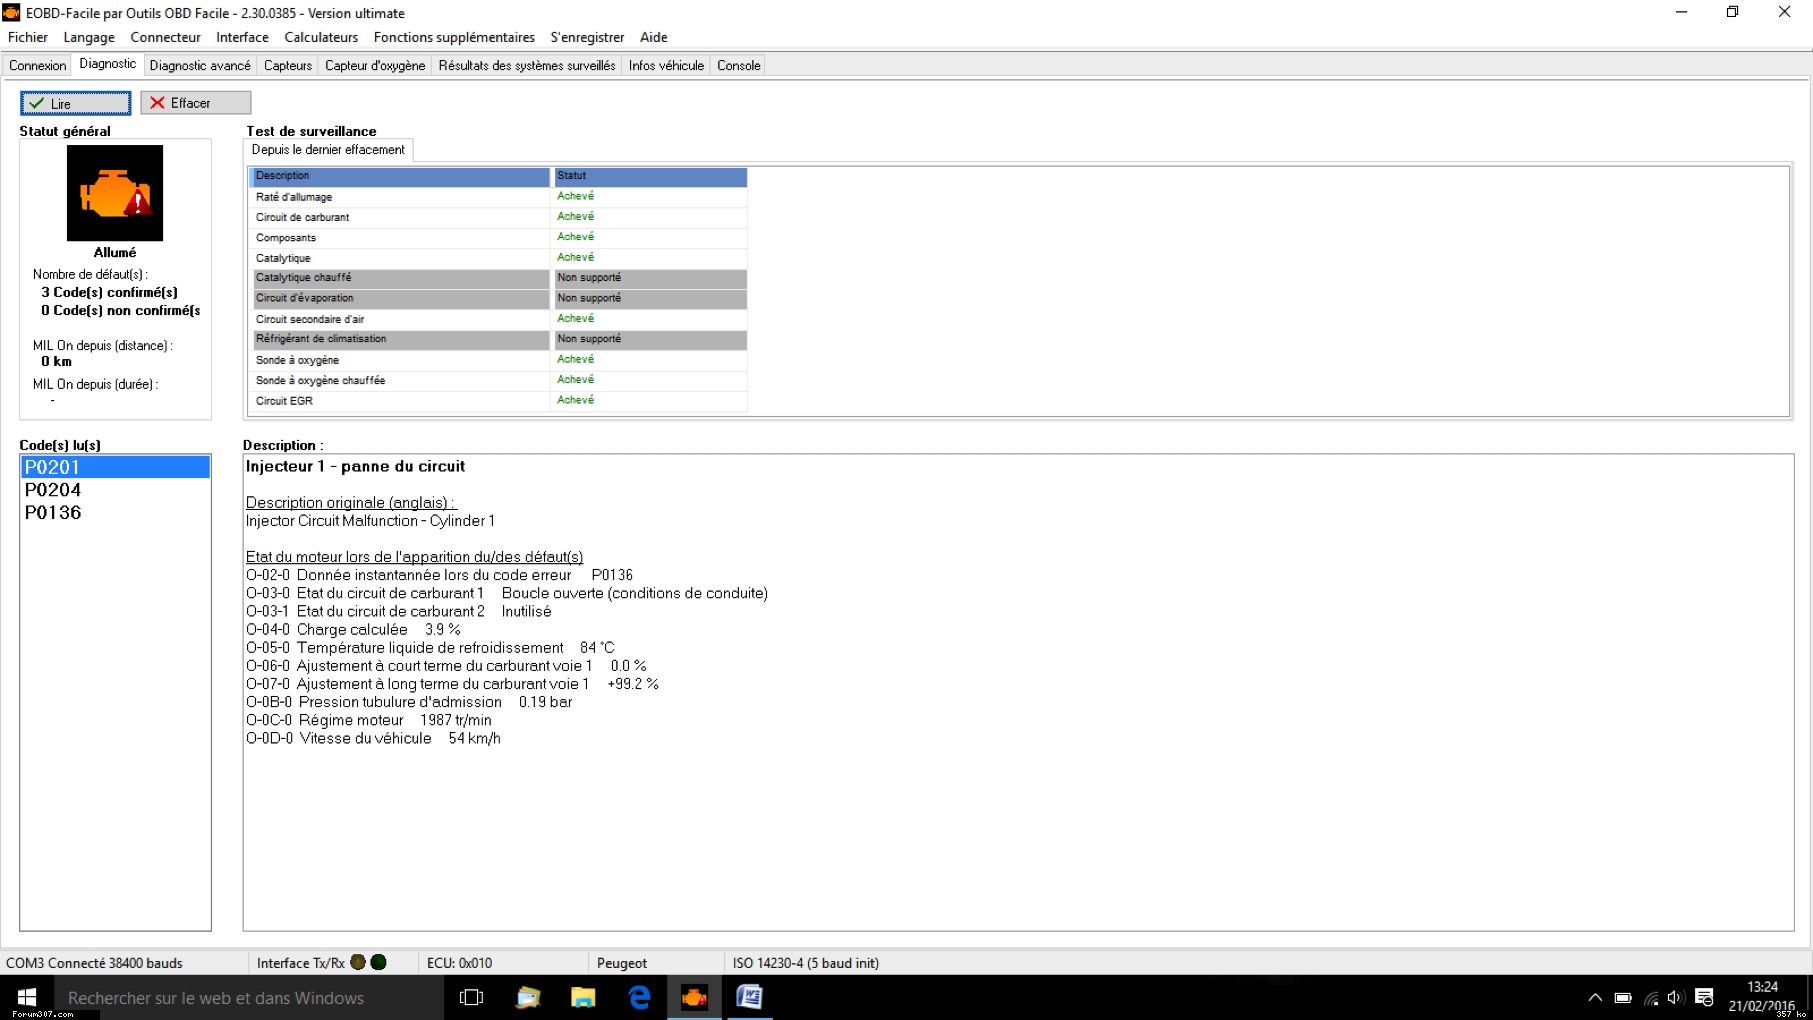Open the volume speaker icon
Screen dimensions: 1813x1020
pos(1676,997)
